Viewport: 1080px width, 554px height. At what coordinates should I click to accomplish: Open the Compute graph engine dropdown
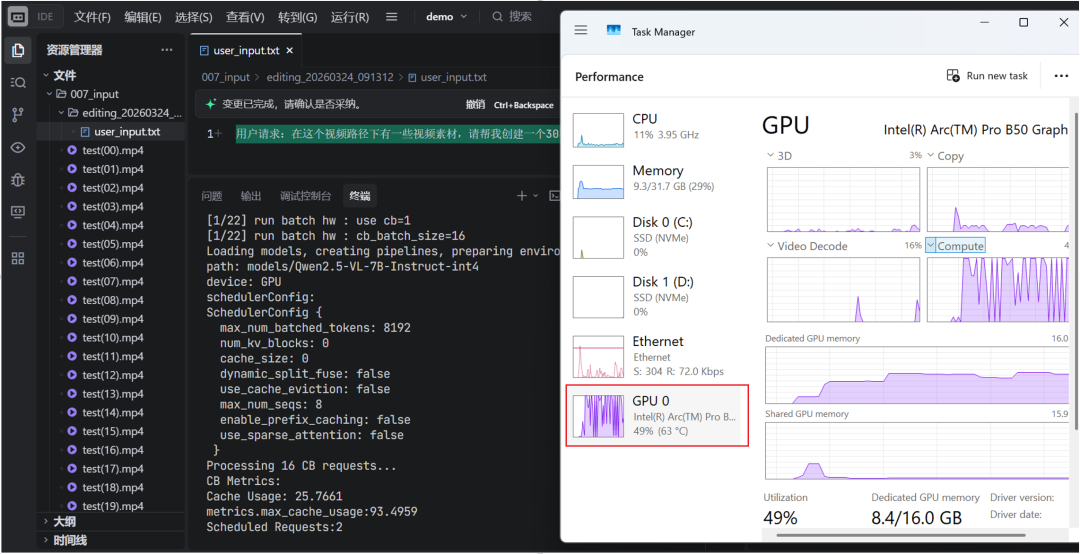tap(932, 246)
